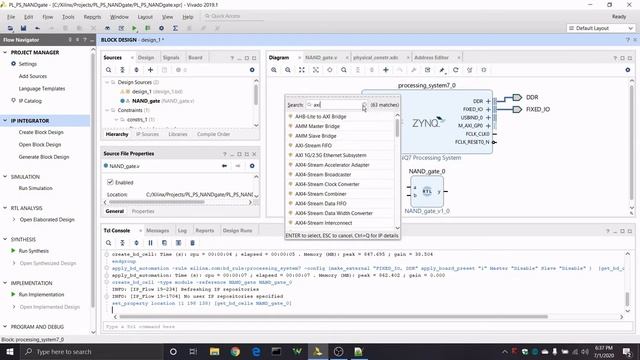Click the Sigma reports icon in main toolbar

[x=175, y=28]
